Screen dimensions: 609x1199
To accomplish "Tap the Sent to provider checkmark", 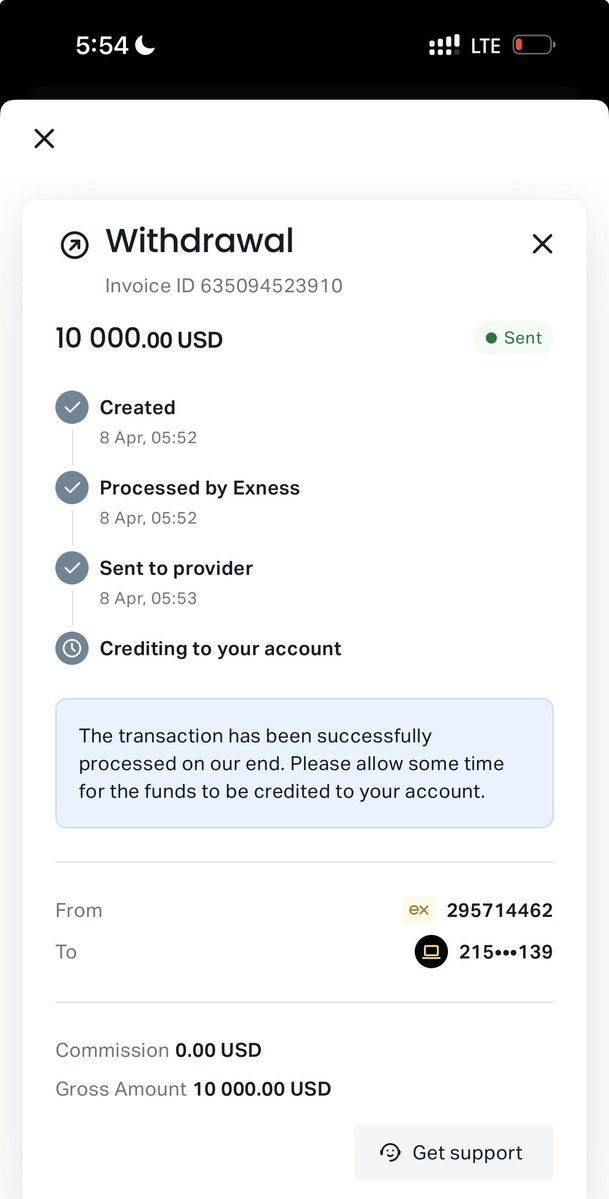I will click(x=71, y=568).
